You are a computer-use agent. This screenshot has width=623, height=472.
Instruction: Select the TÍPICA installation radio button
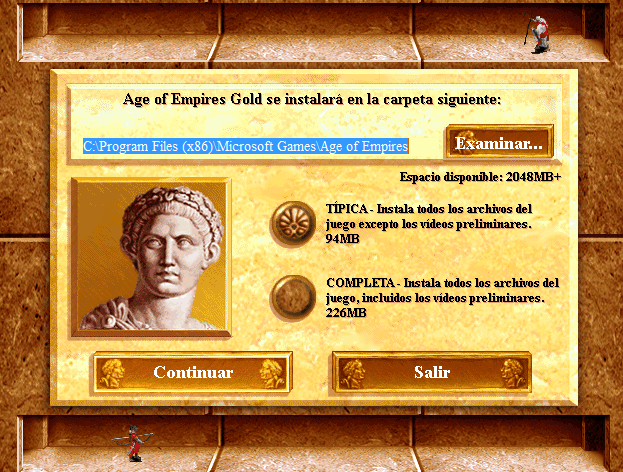coord(293,224)
